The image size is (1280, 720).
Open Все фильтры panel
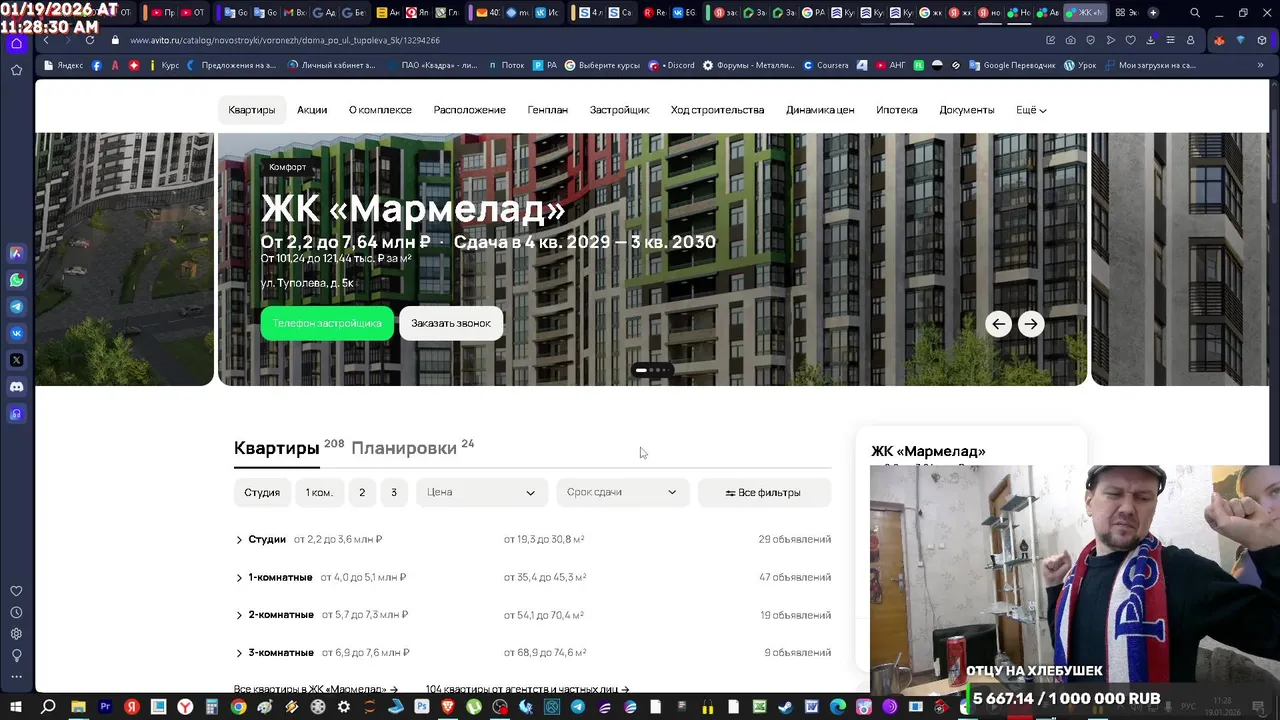point(763,492)
